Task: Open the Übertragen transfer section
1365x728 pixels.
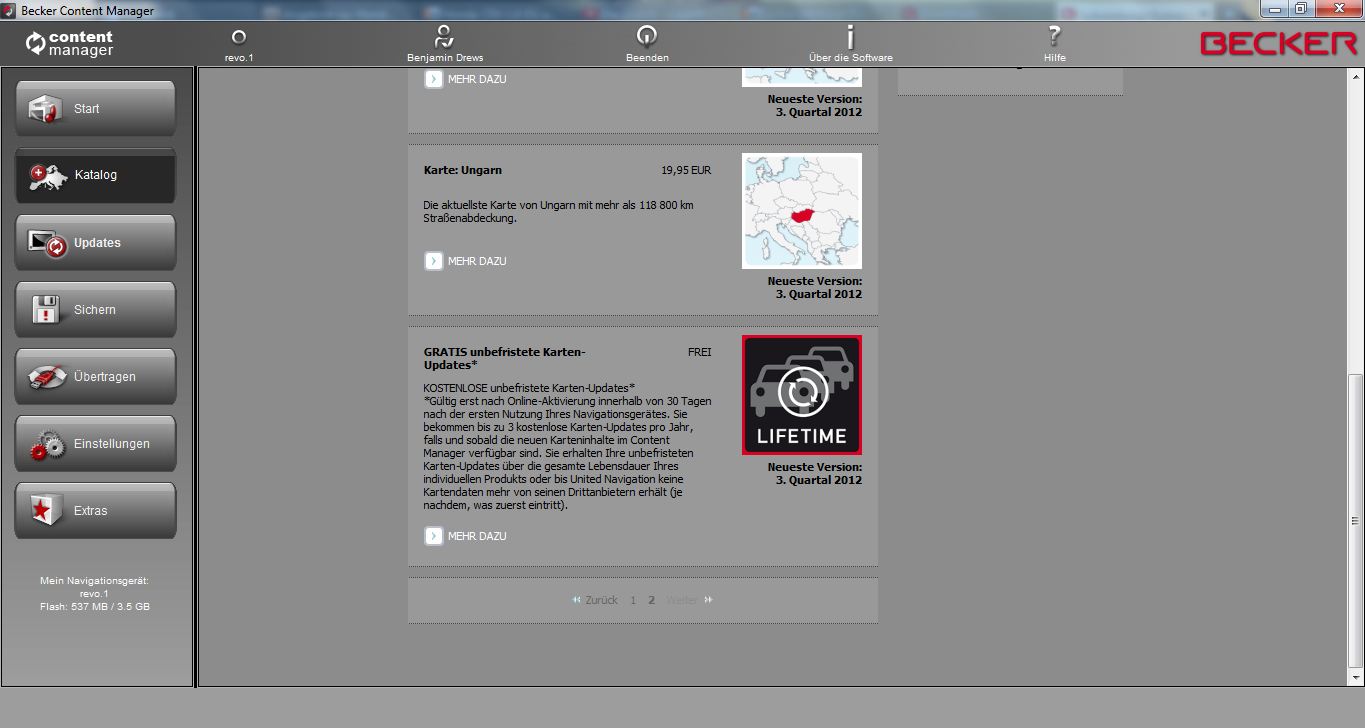Action: pyautogui.click(x=95, y=377)
